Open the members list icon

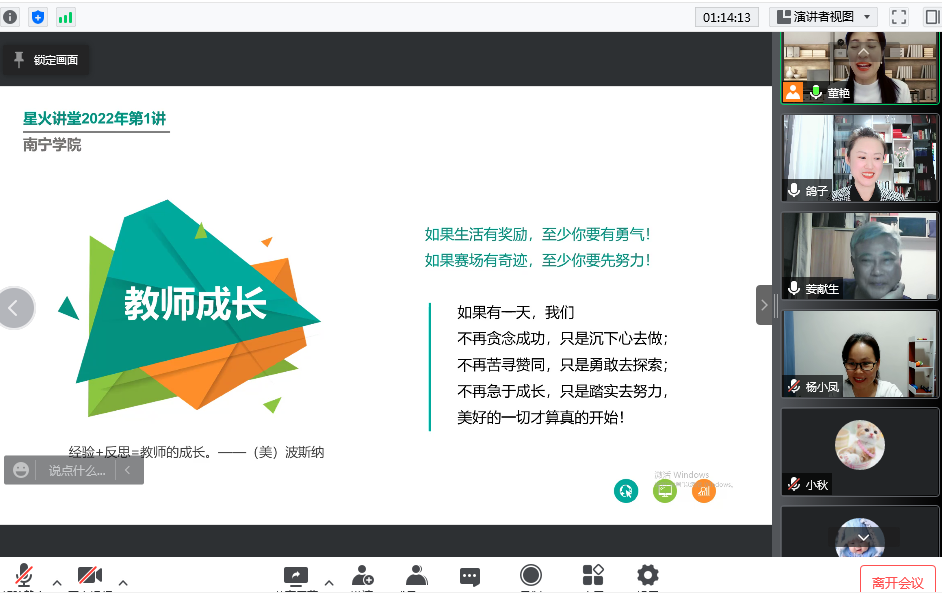pos(417,576)
